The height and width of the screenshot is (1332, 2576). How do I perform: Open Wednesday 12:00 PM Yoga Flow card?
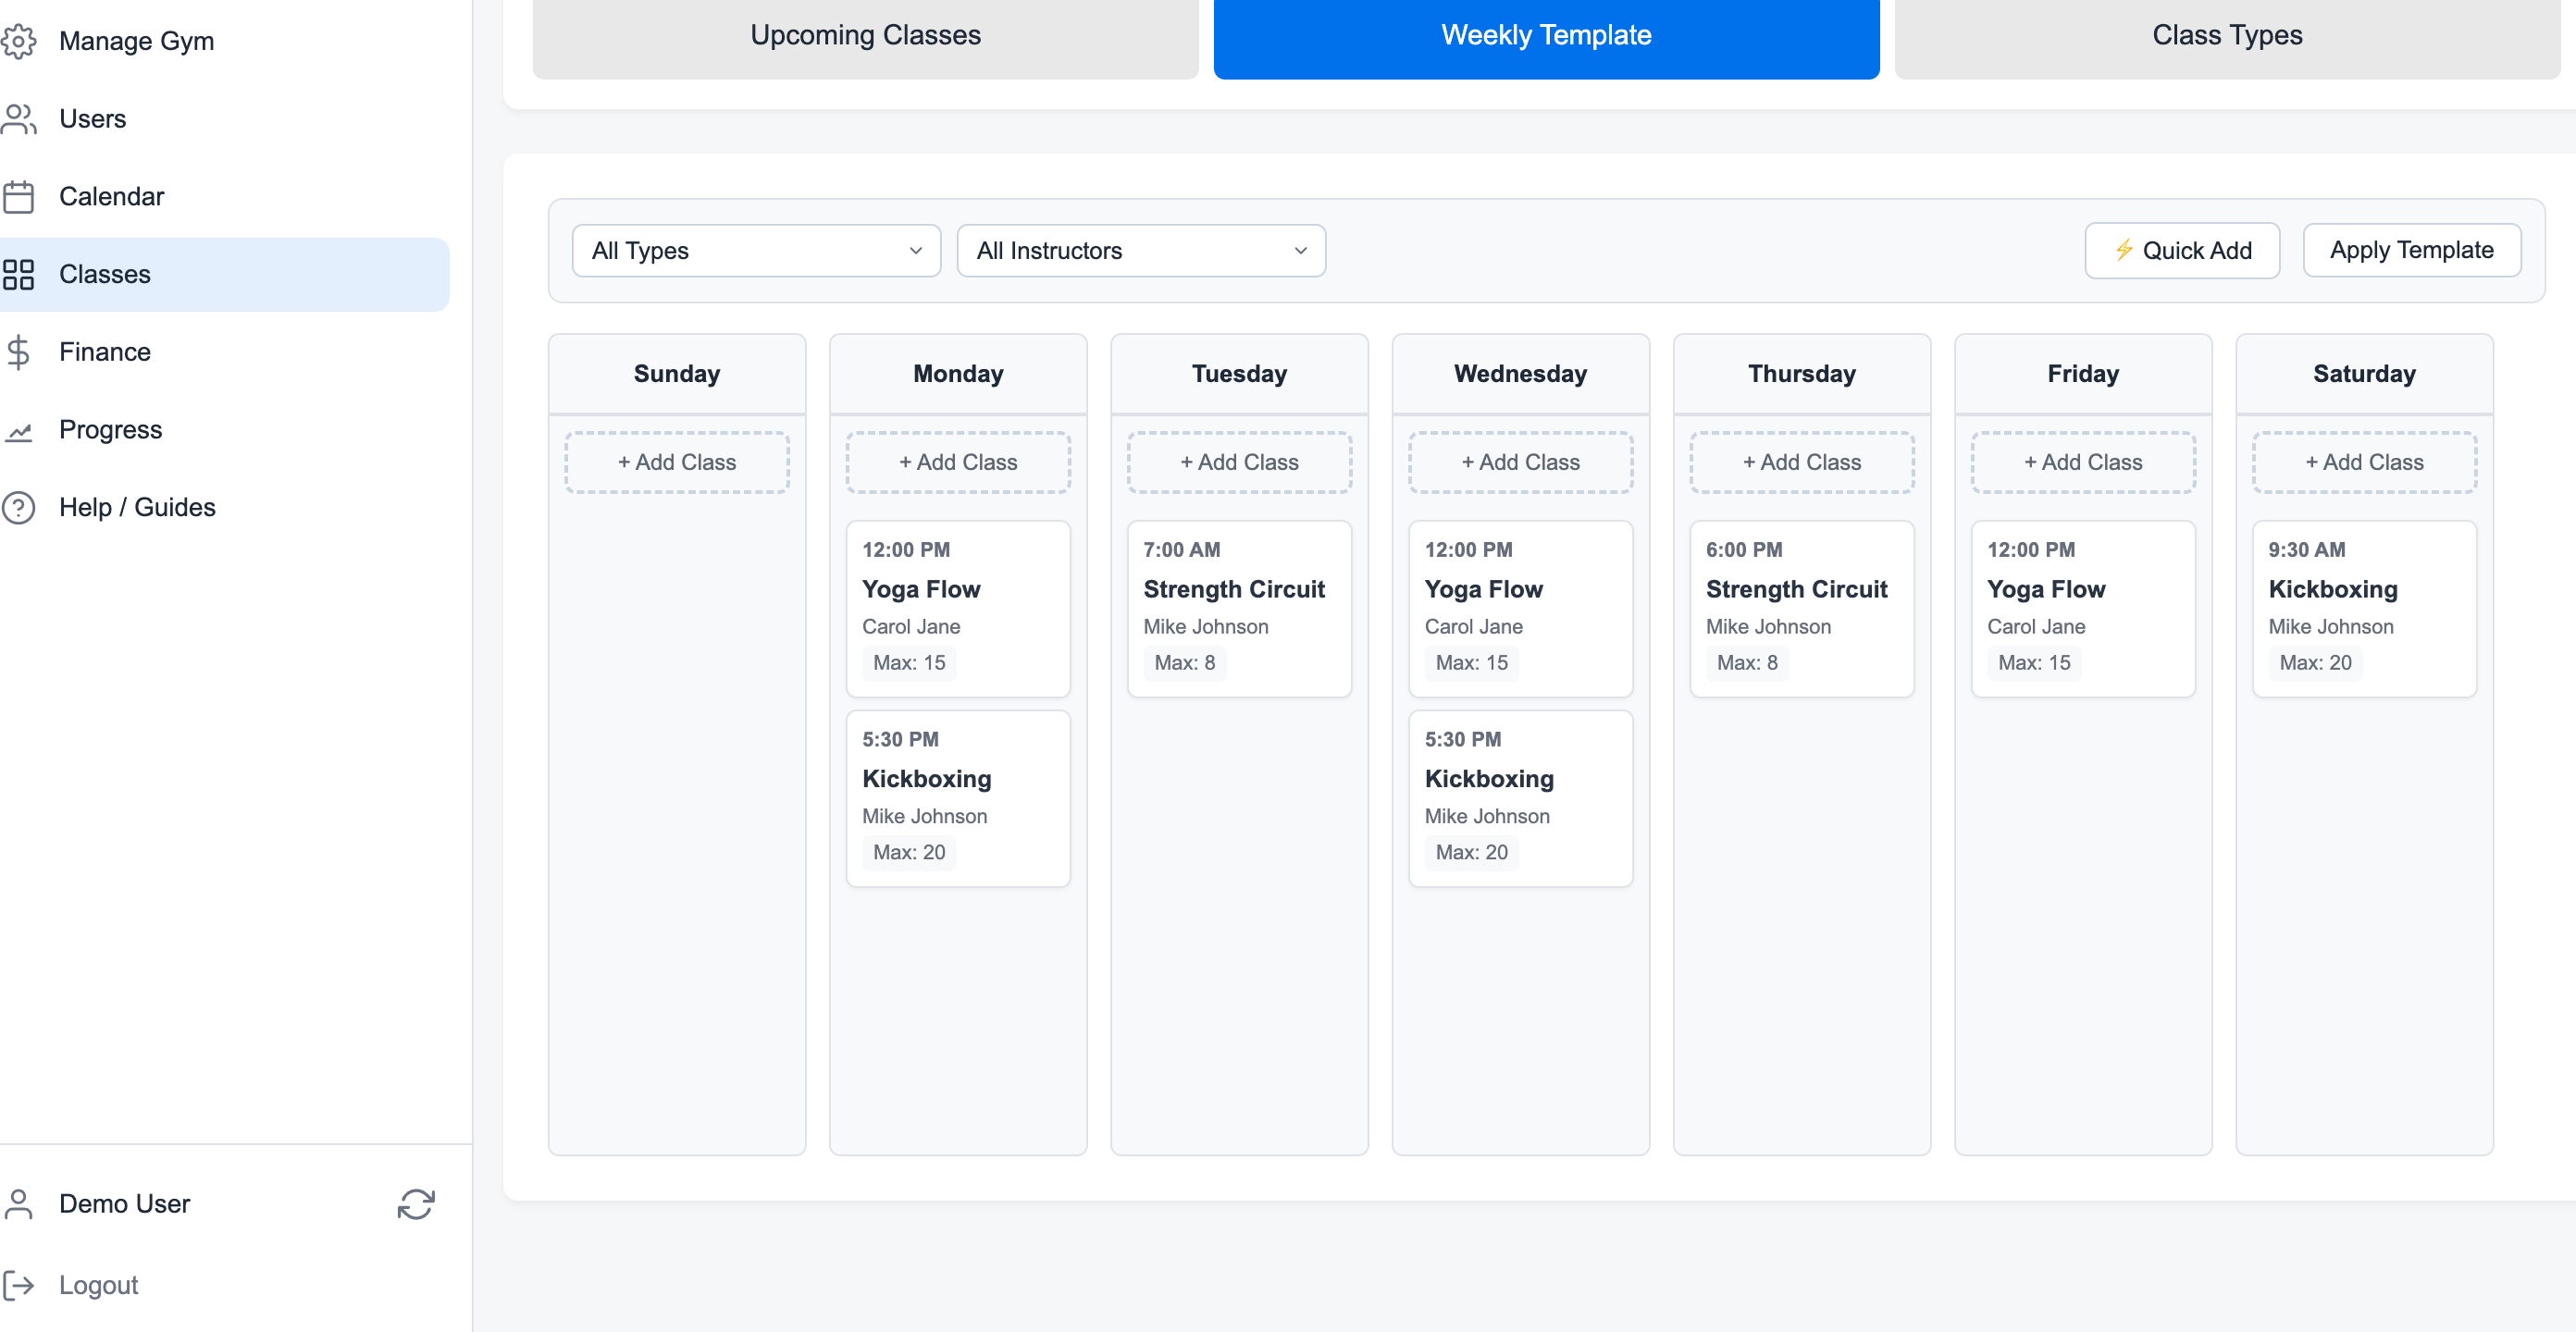[1520, 608]
